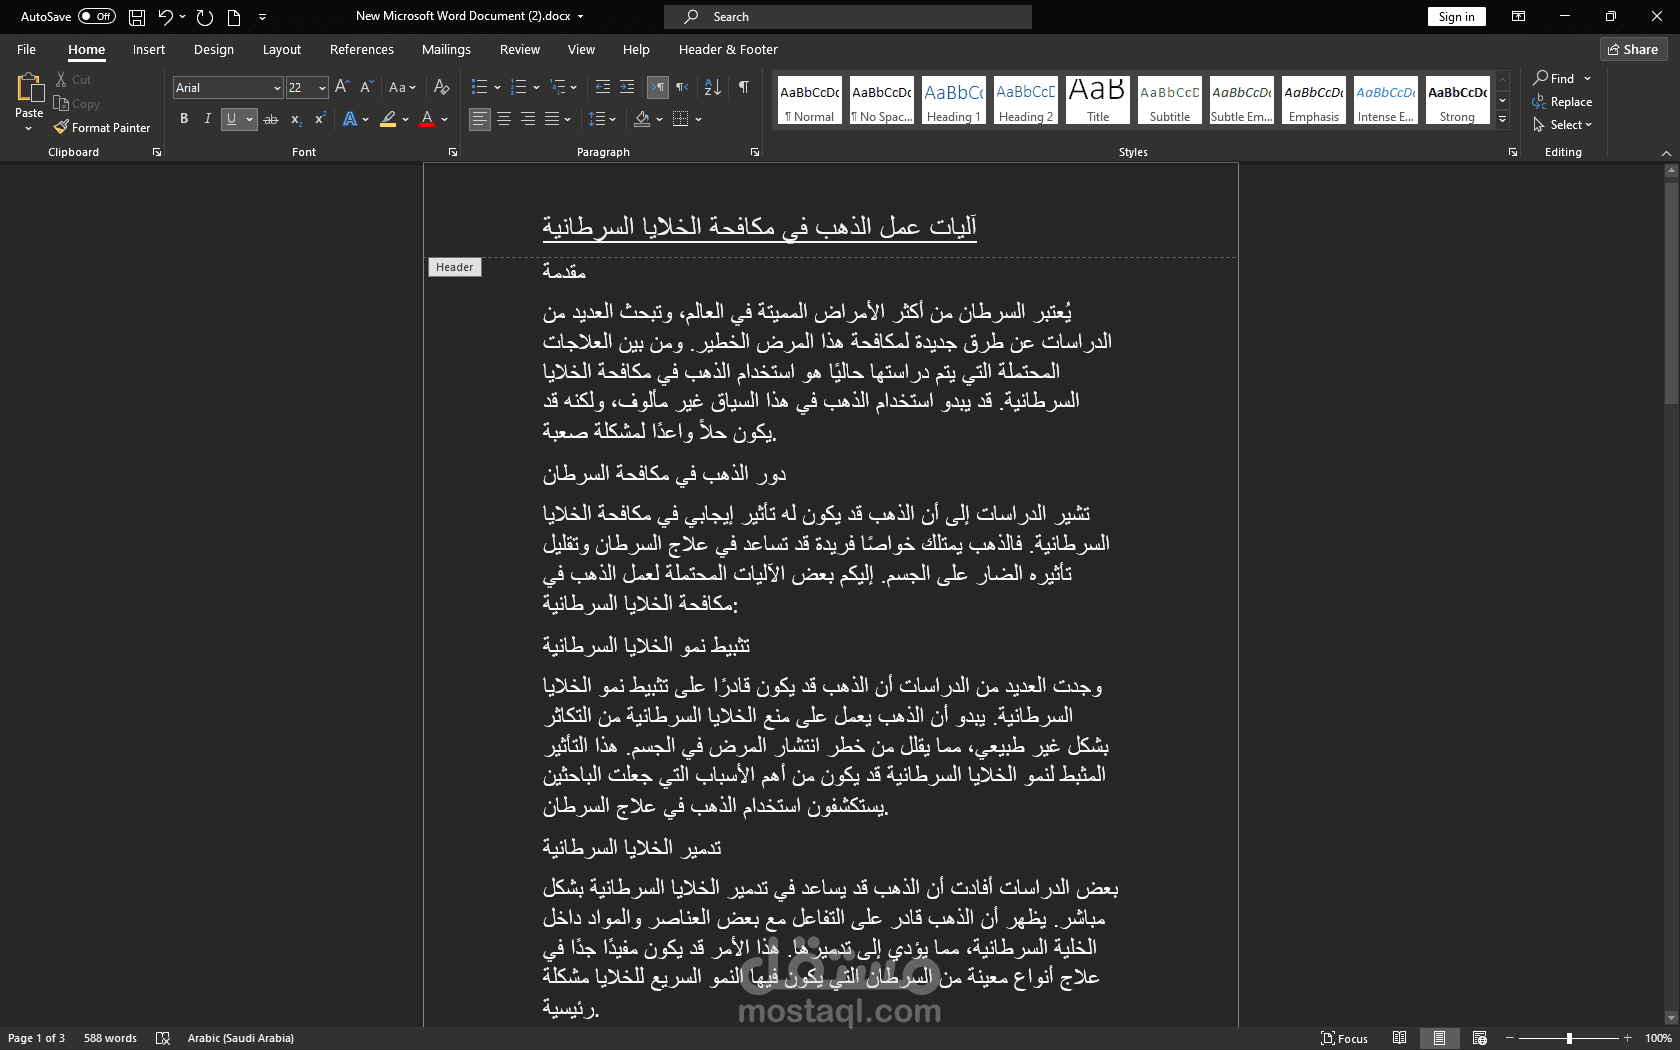This screenshot has width=1680, height=1050.
Task: Apply red font color swatch
Action: point(427,119)
